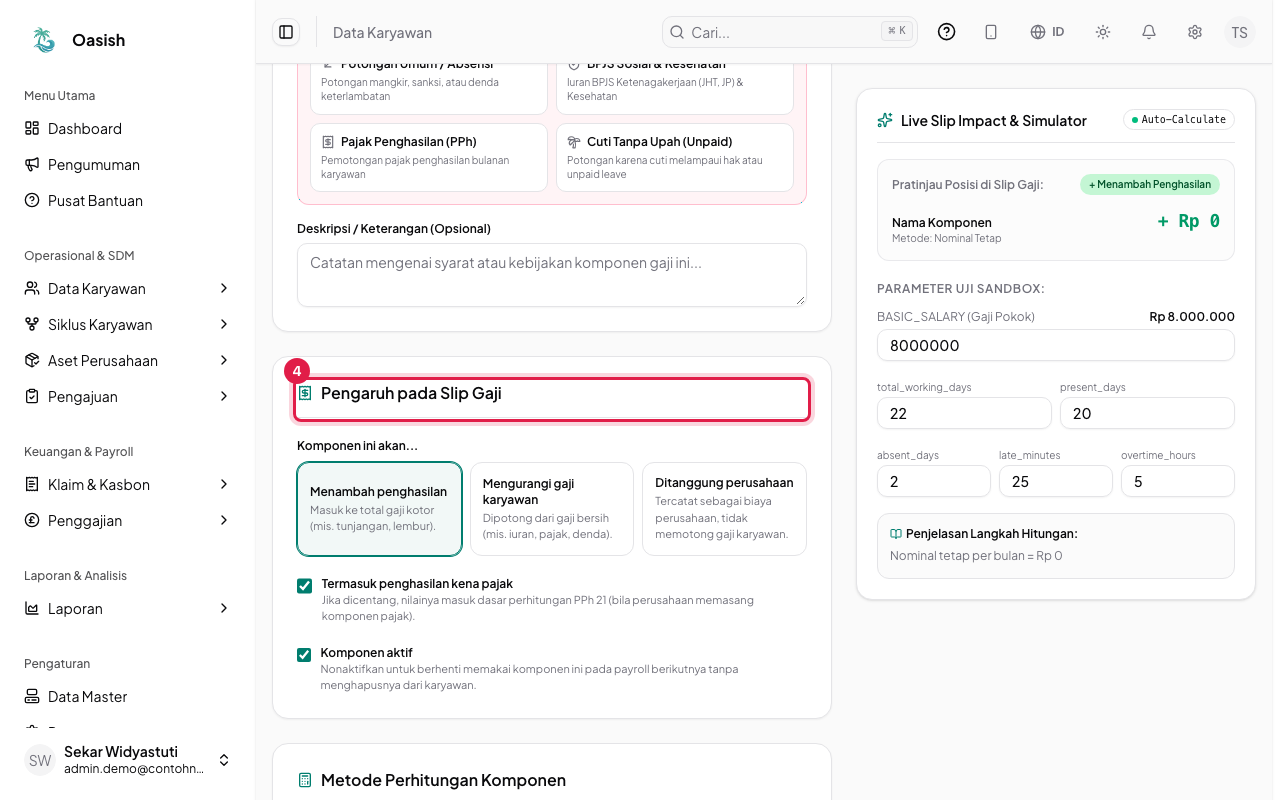Choose Pajak Penghasilan (PPh) card
Viewport: 1280px width, 800px height.
pyautogui.click(x=429, y=157)
